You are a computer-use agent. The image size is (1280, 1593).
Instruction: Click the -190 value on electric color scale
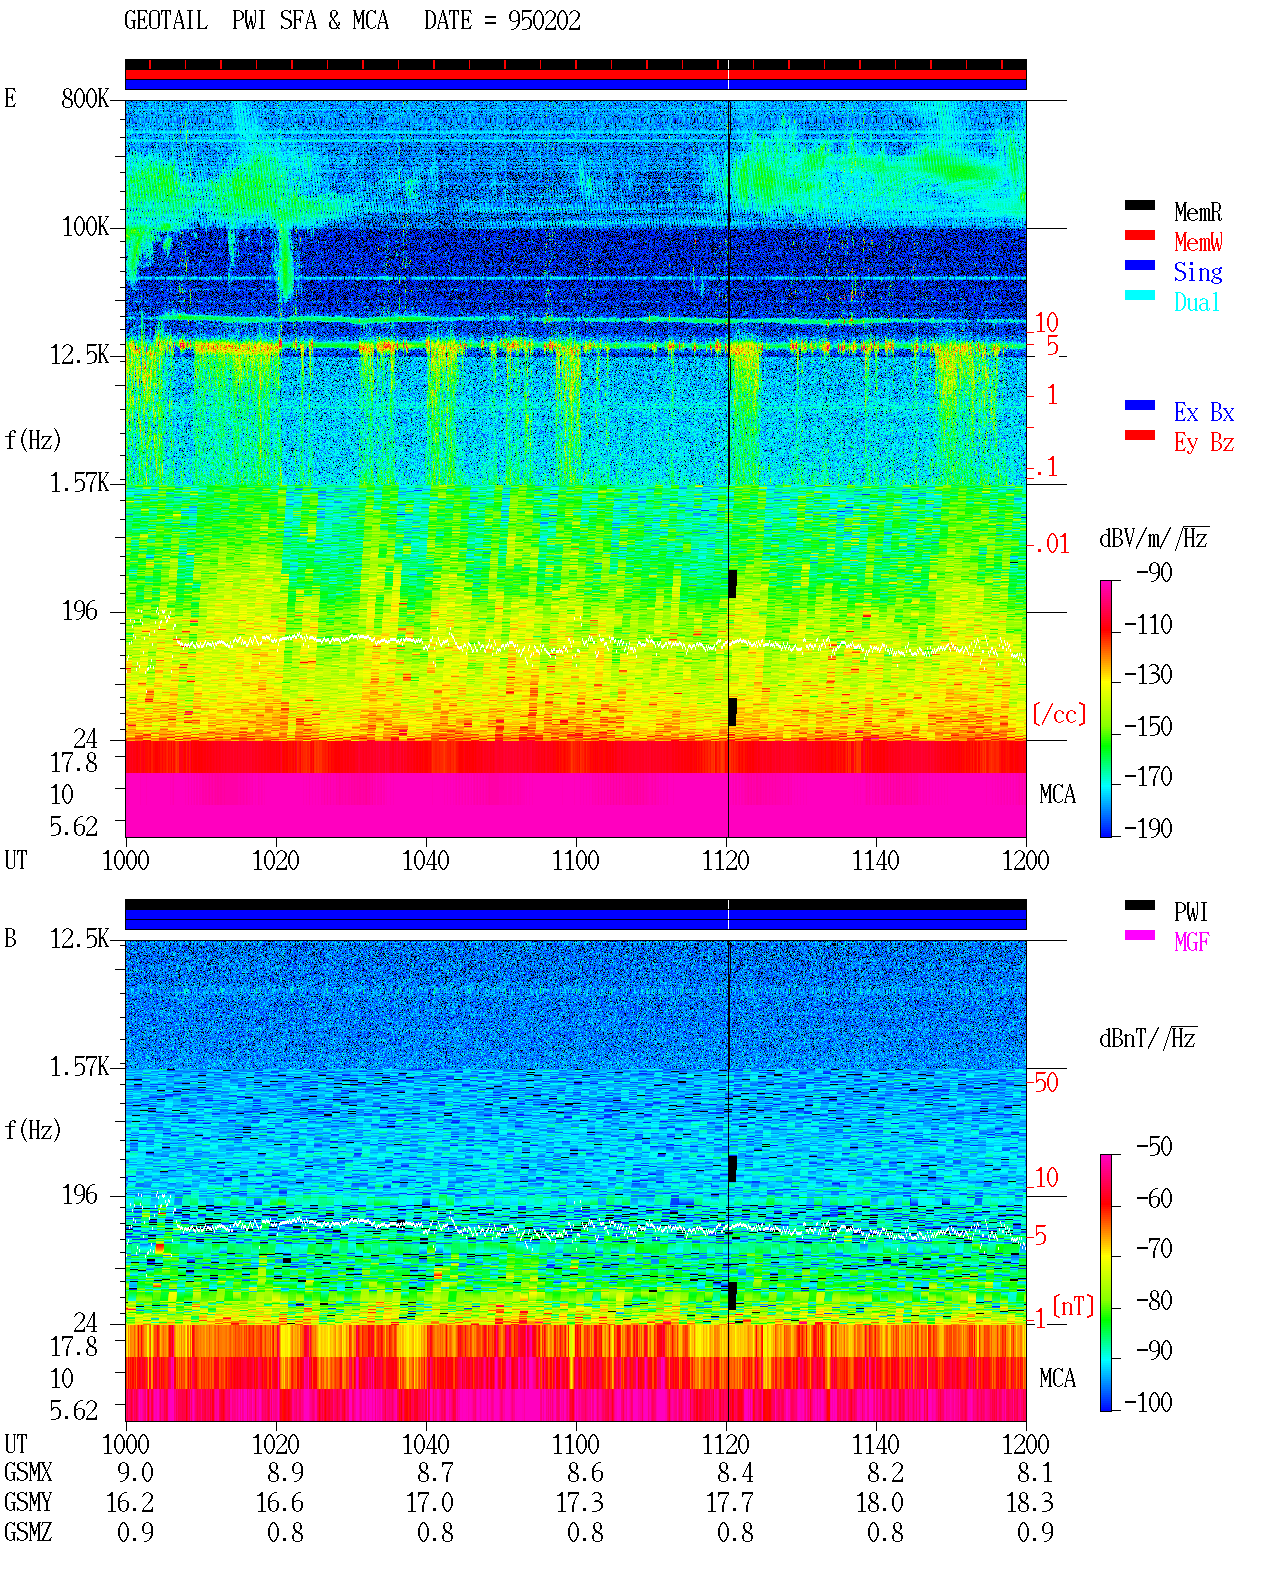click(1148, 828)
